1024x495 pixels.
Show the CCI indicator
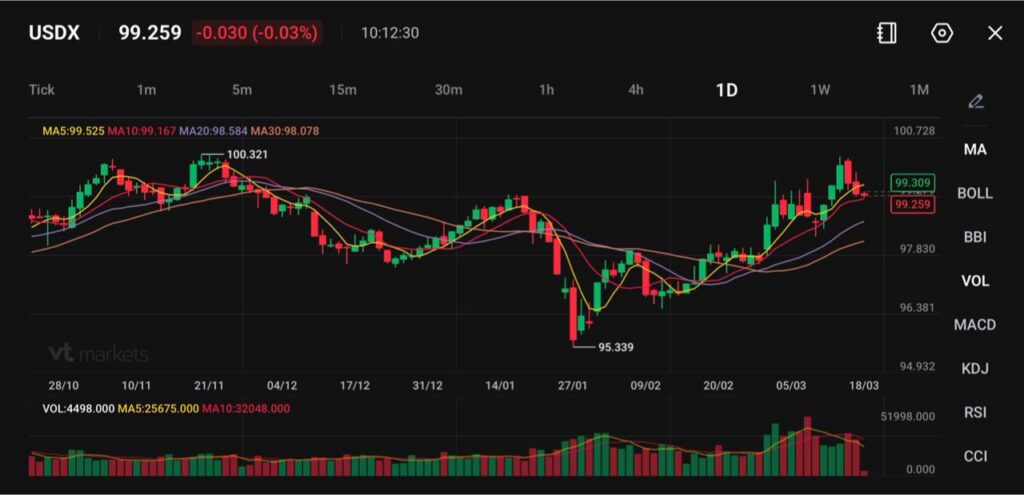(975, 456)
